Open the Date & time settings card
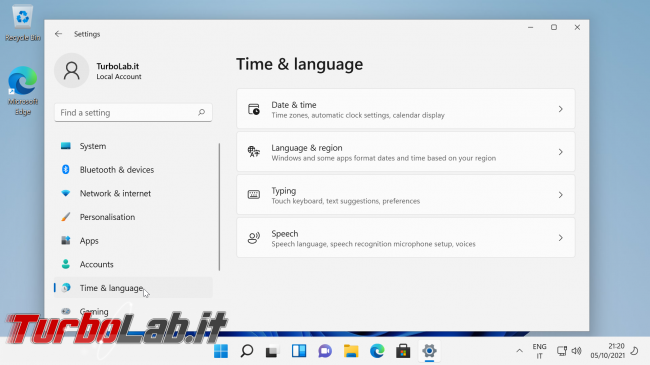 406,109
